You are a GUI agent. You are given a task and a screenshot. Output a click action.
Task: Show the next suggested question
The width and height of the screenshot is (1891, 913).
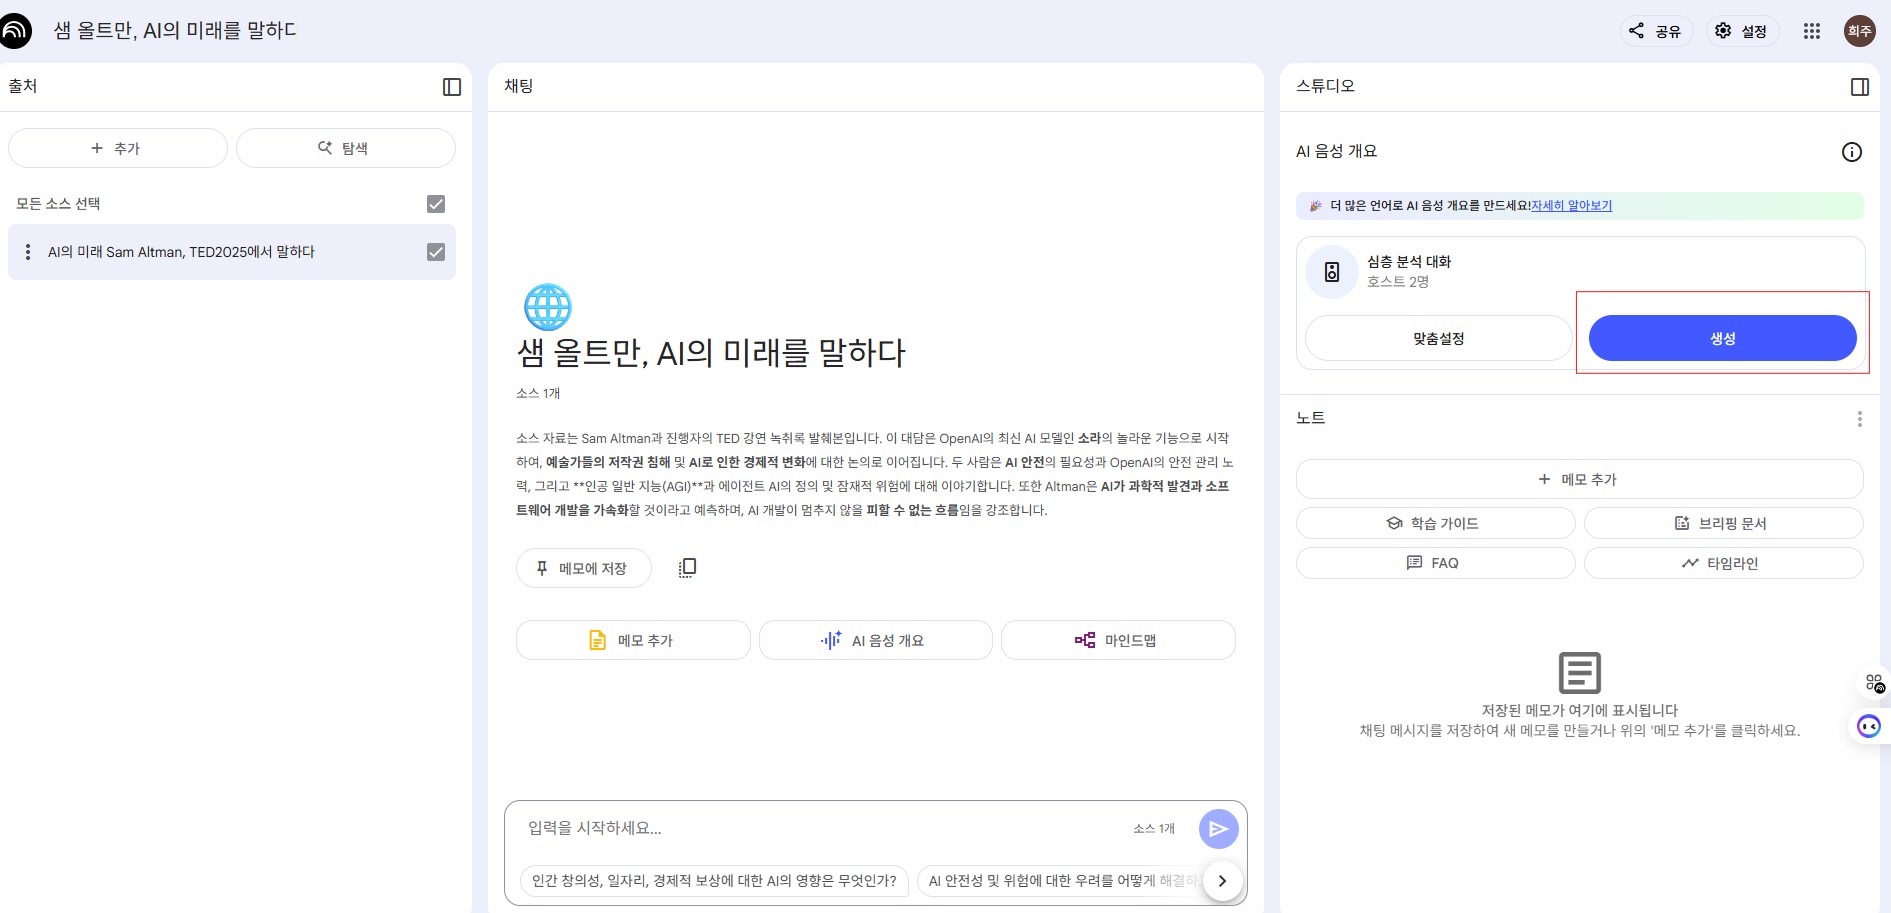[x=1222, y=881]
